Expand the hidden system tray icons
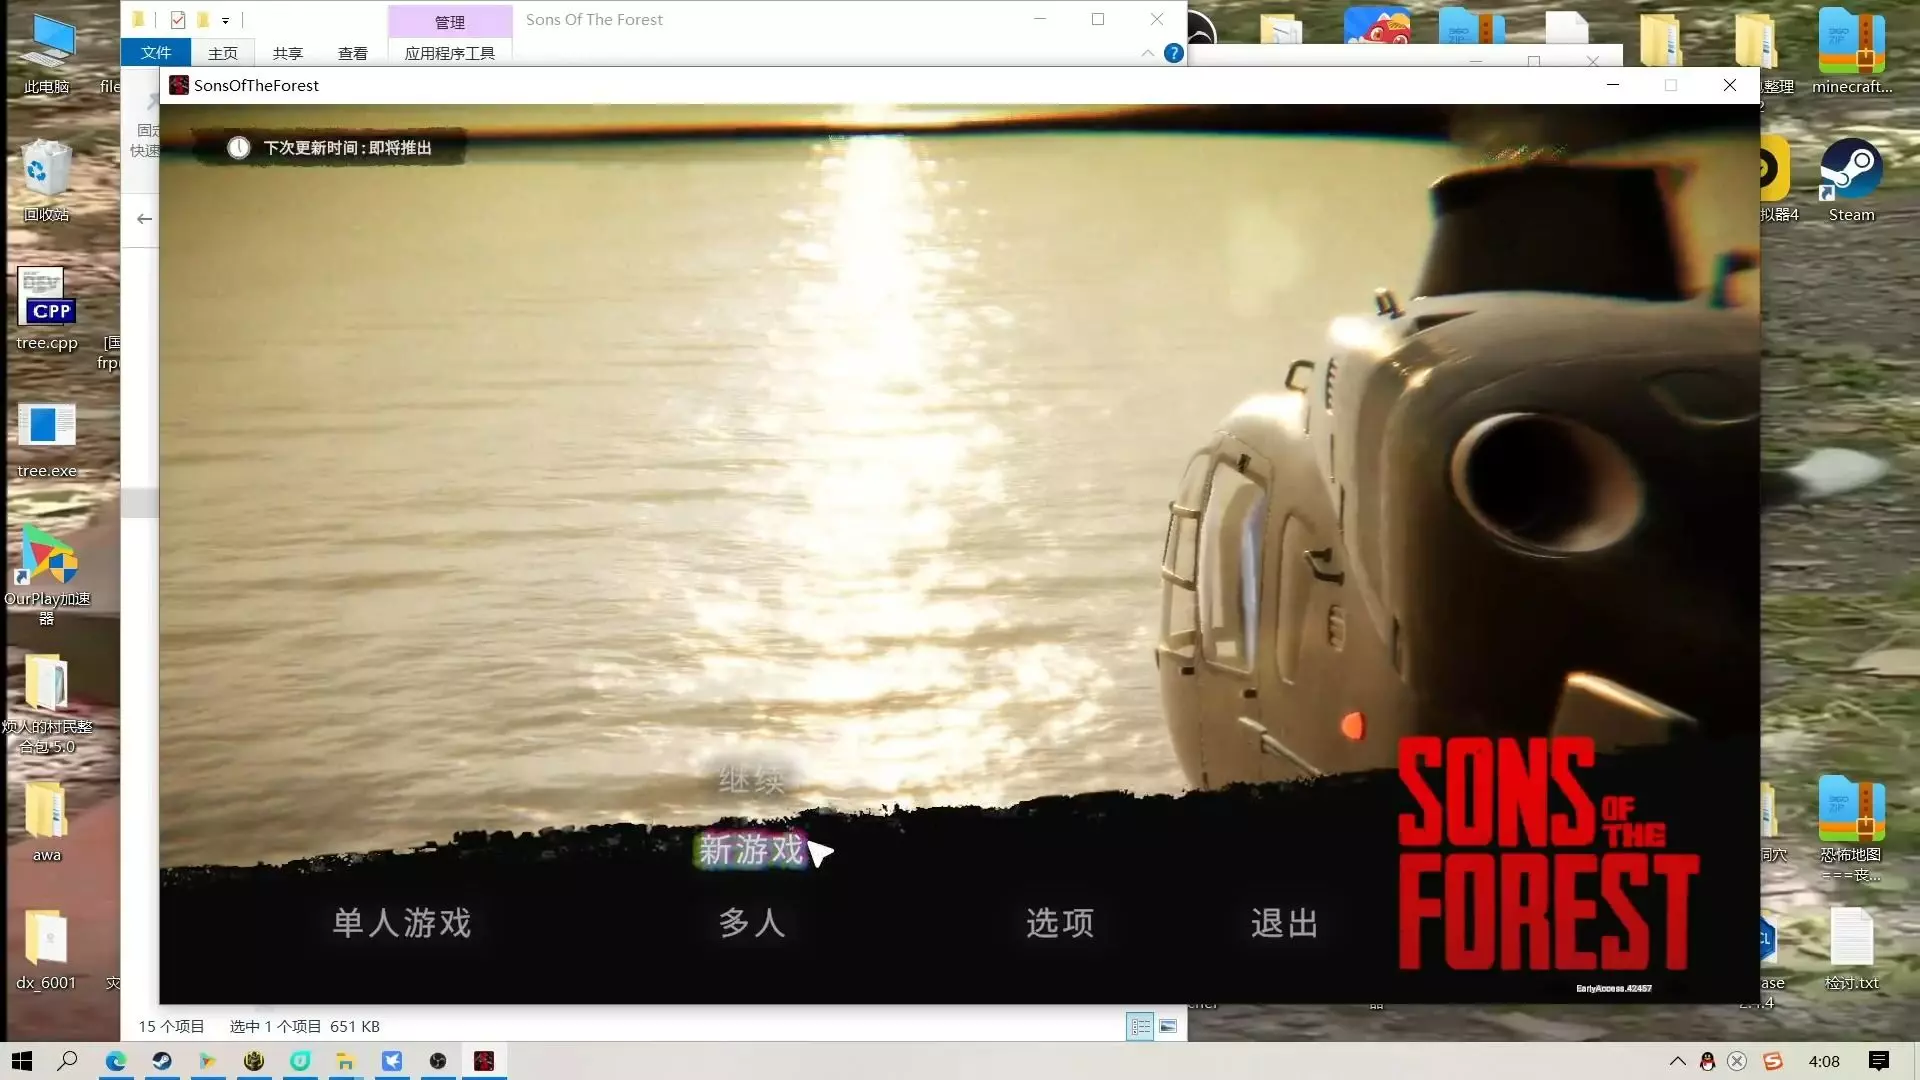1920x1080 pixels. (x=1677, y=1061)
